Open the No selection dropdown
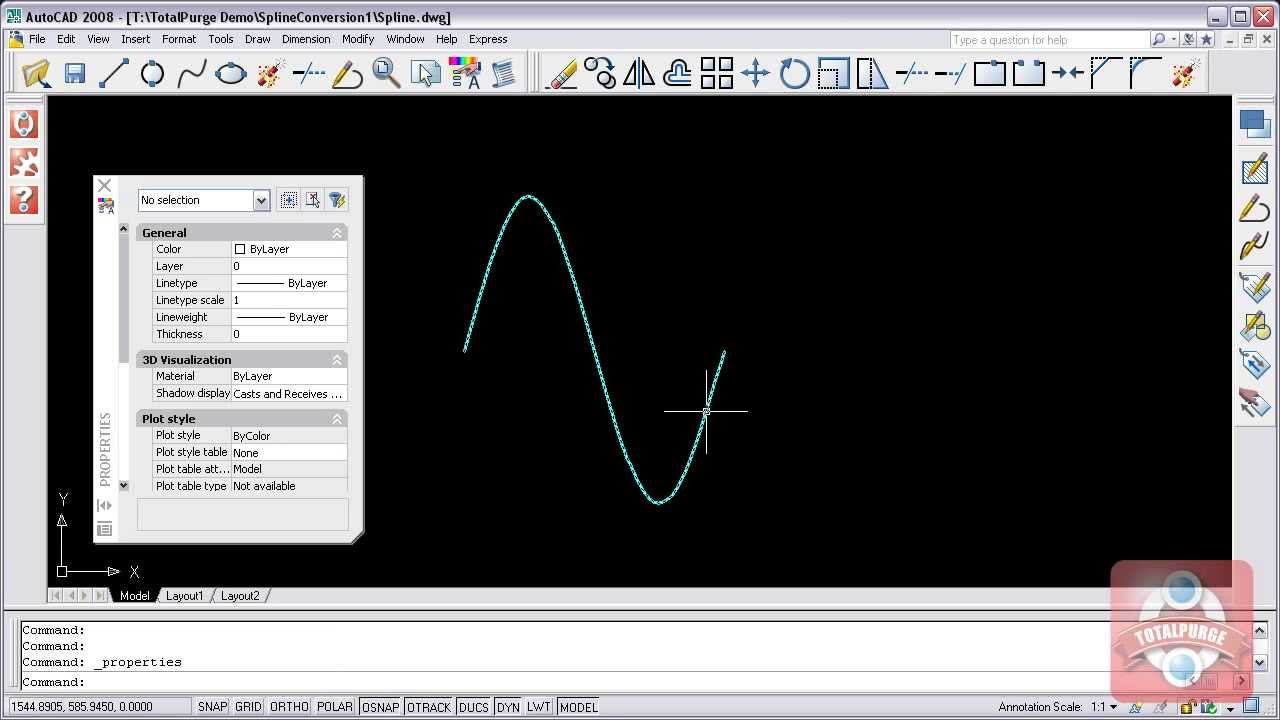This screenshot has height=720, width=1280. (261, 200)
